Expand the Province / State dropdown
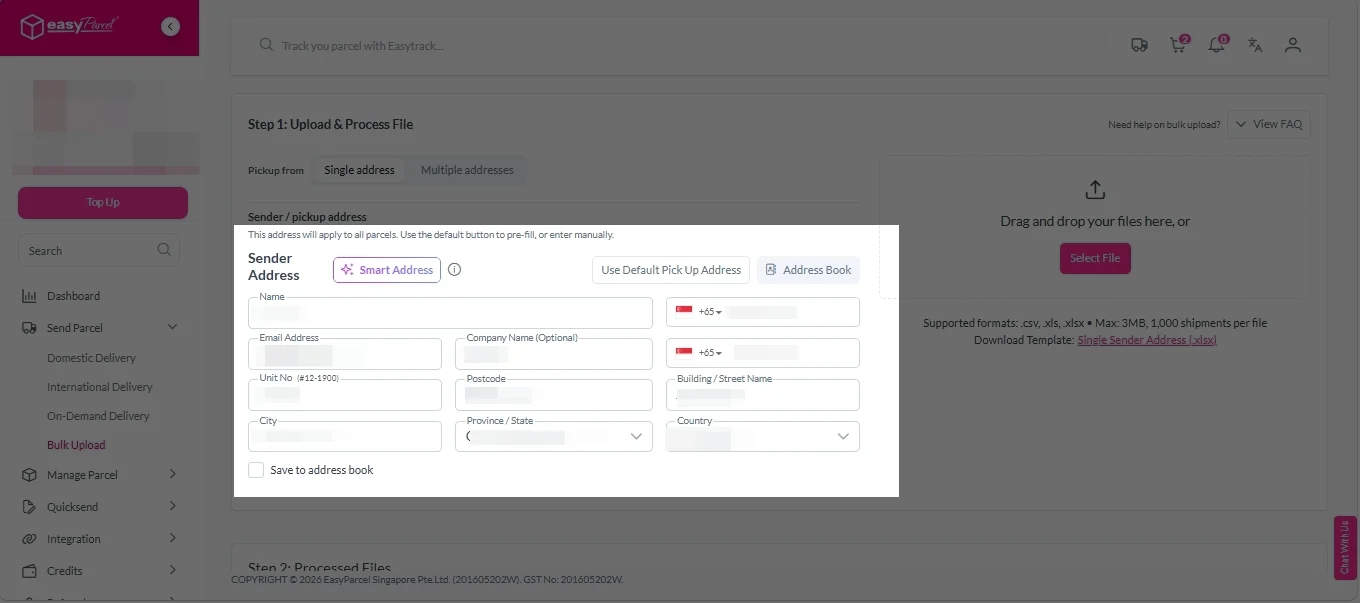1360x603 pixels. 635,437
